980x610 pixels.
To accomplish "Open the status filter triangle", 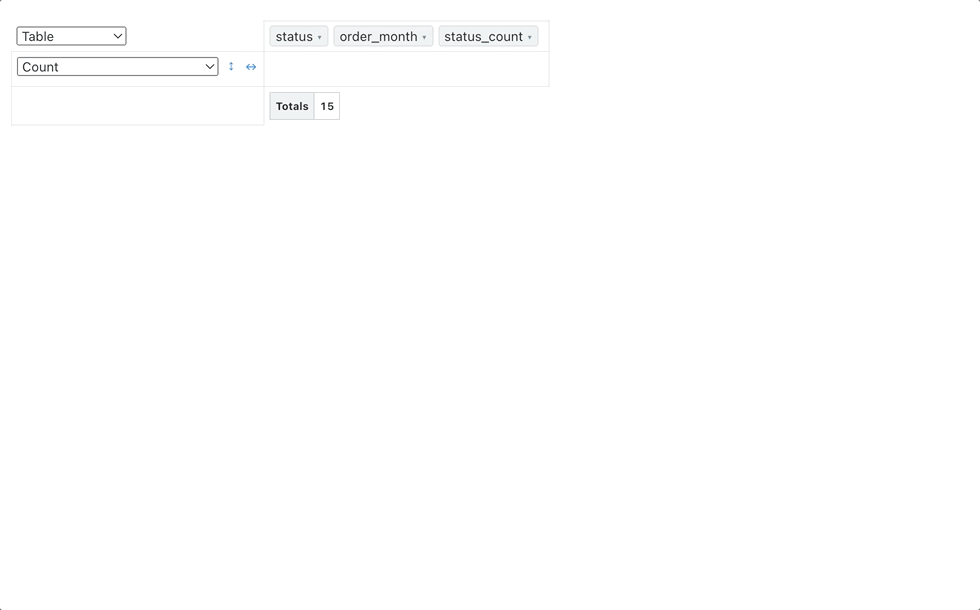I will pyautogui.click(x=319, y=37).
